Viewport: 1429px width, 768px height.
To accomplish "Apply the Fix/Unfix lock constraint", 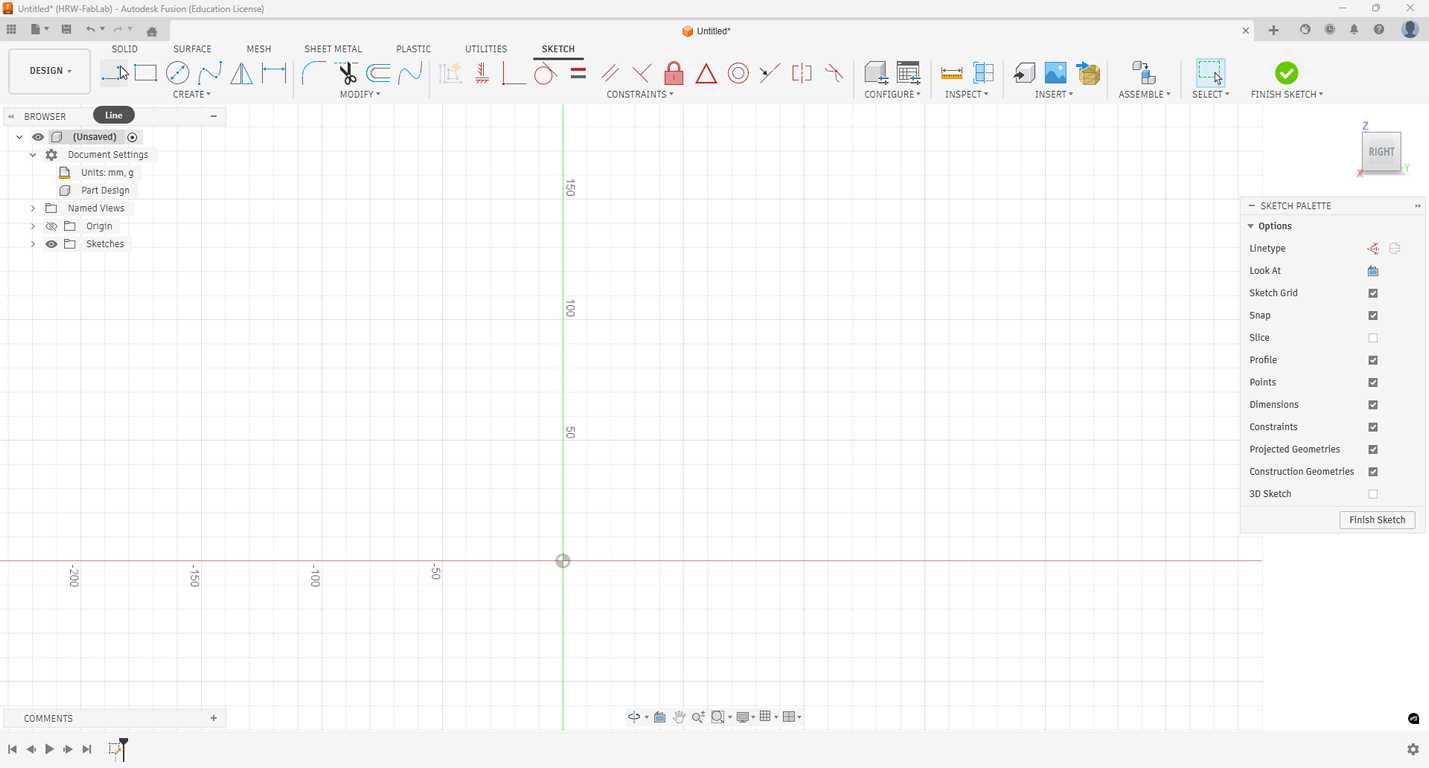I will click(x=674, y=73).
